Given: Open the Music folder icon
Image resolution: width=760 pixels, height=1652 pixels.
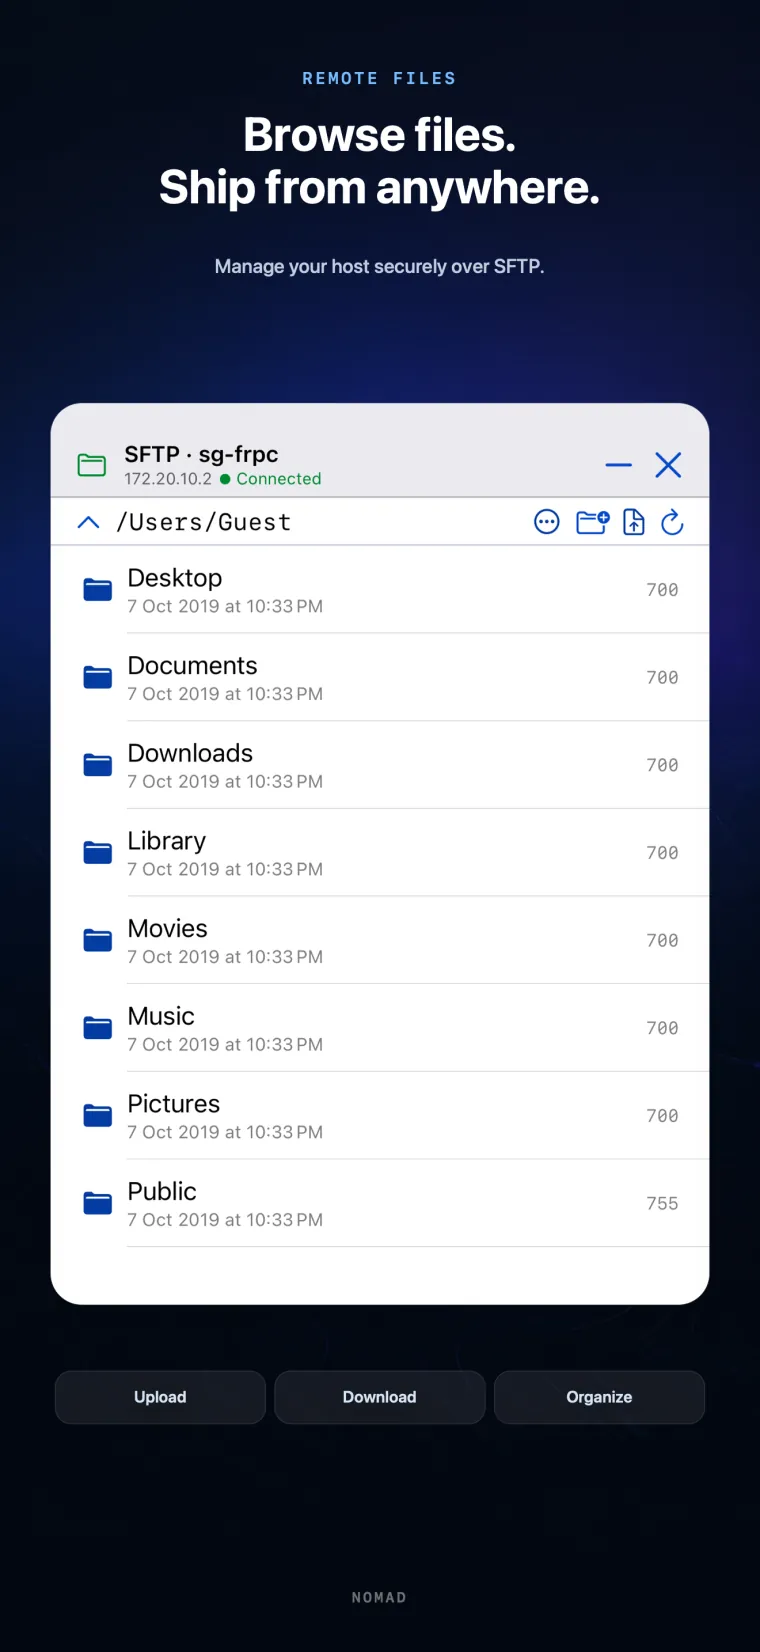Looking at the screenshot, I should pos(97,1028).
